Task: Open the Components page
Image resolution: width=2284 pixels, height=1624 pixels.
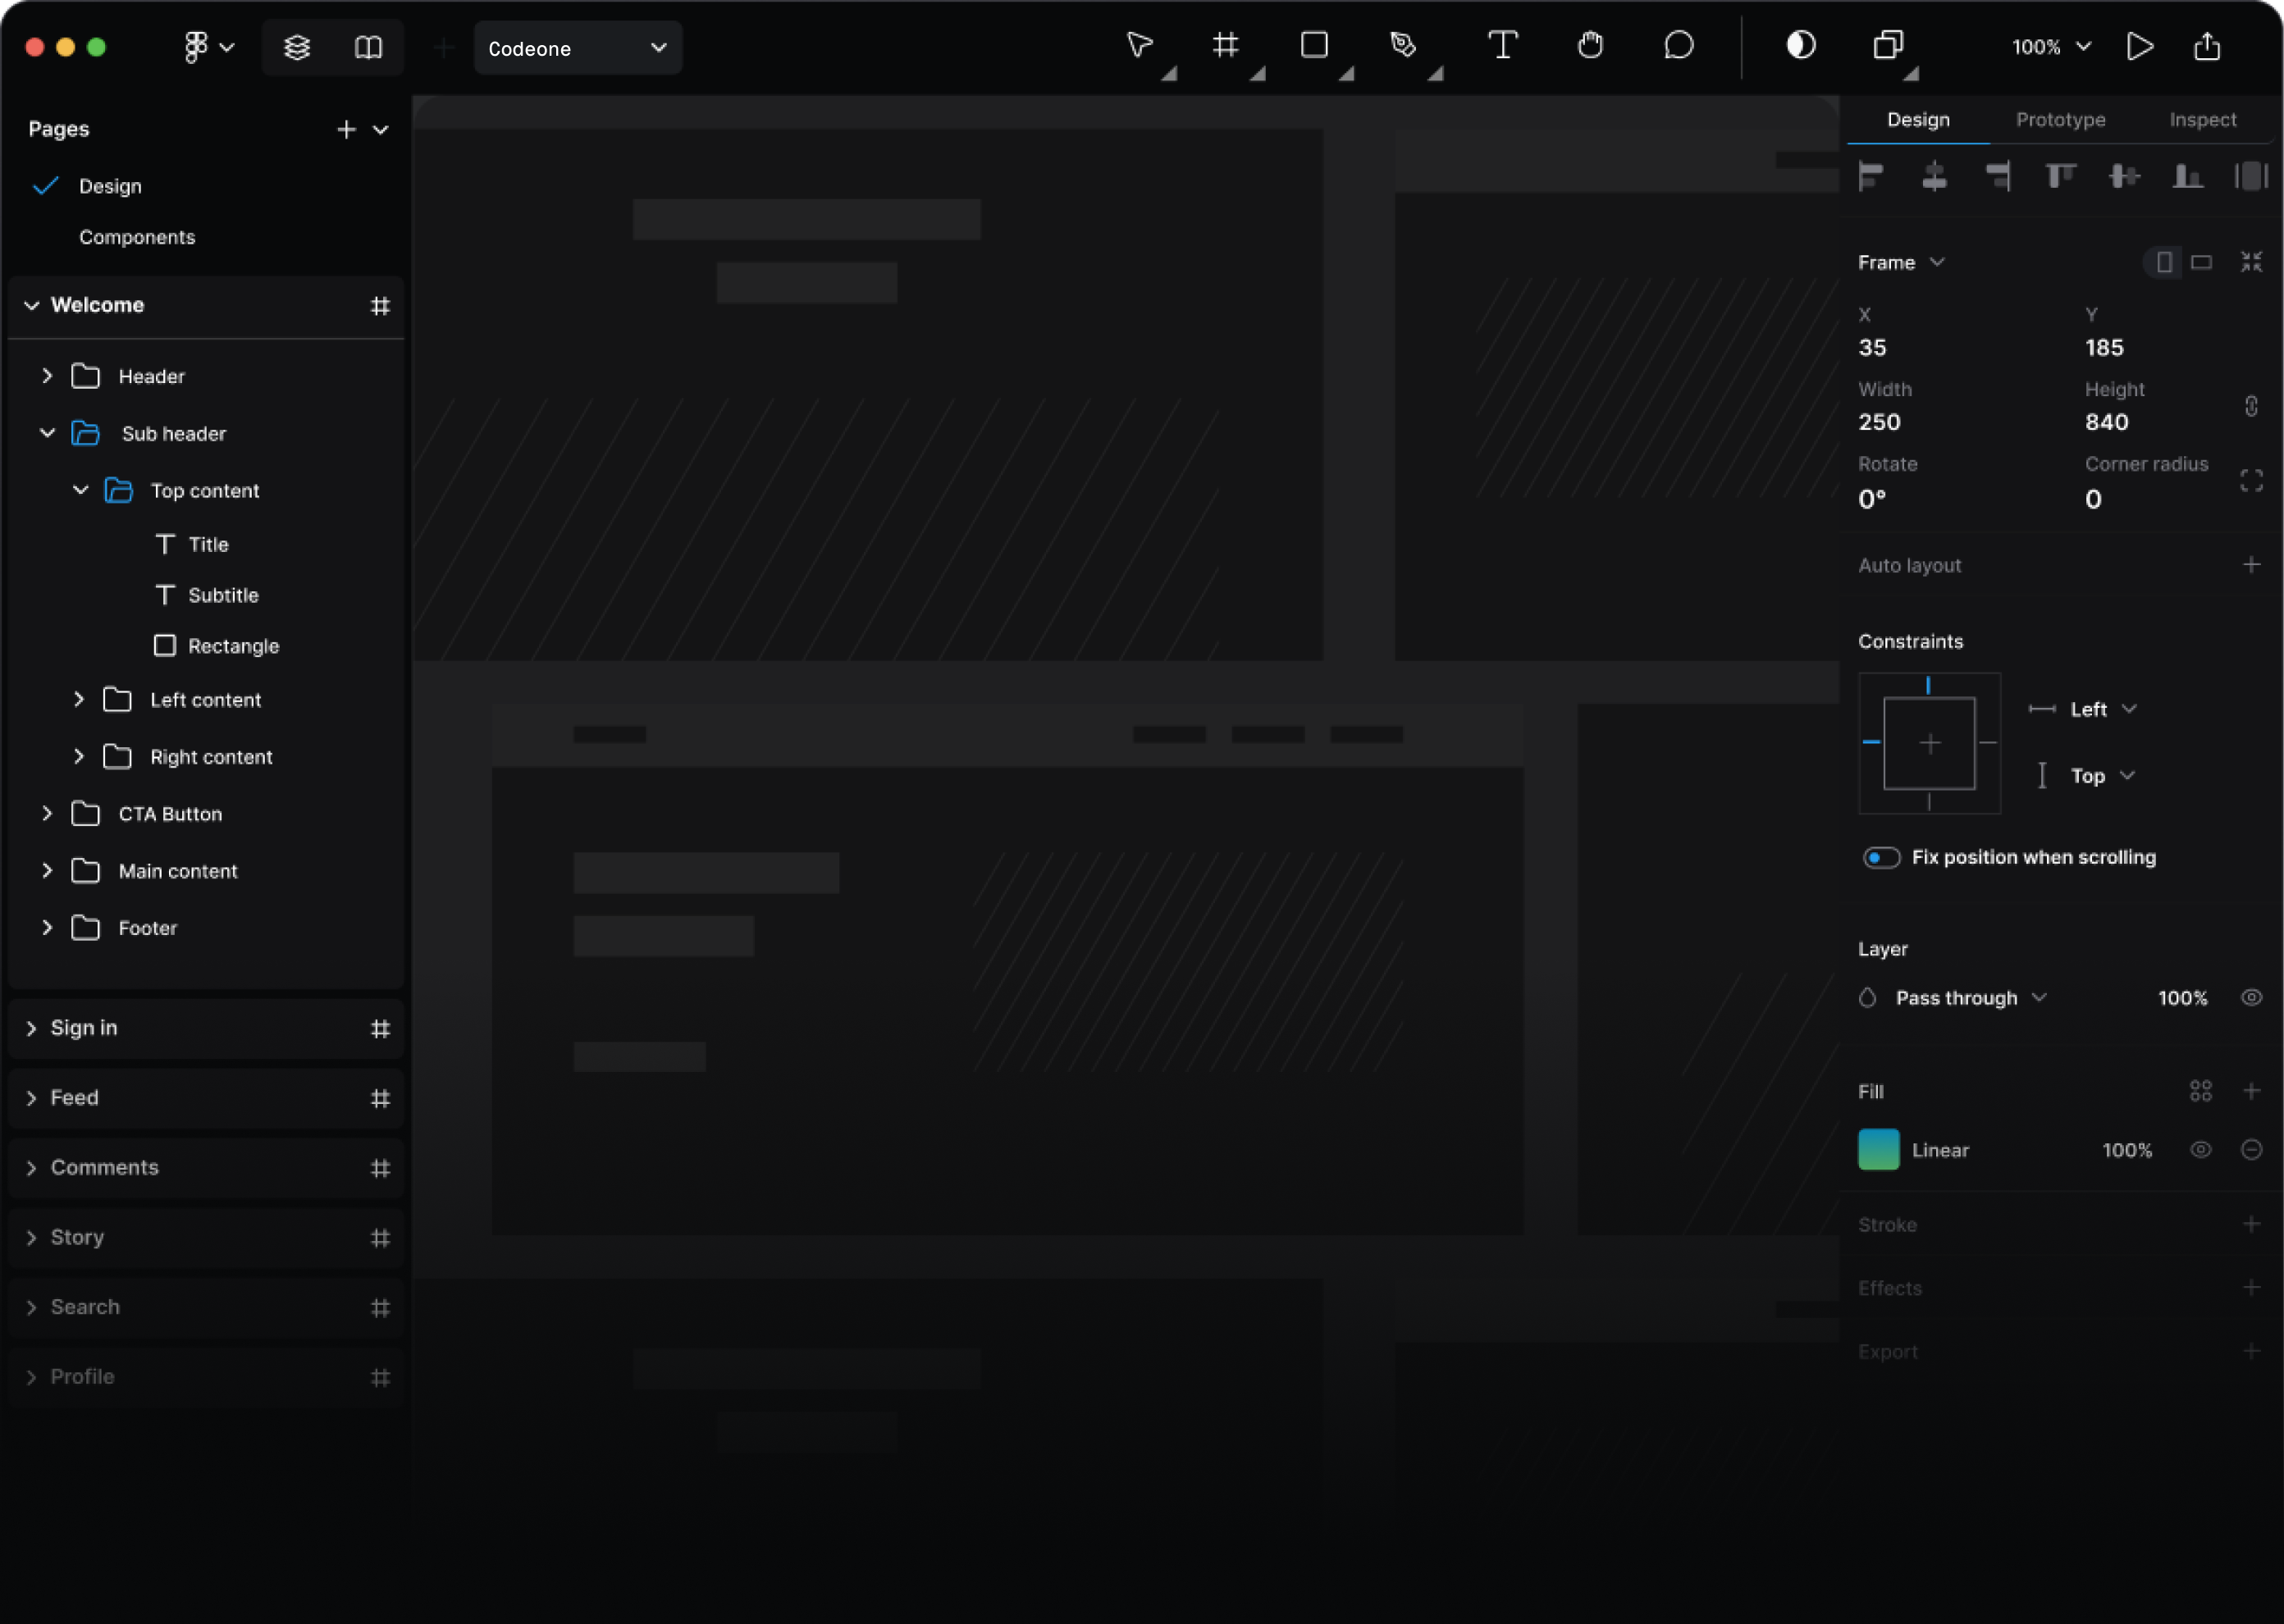Action: [138, 237]
